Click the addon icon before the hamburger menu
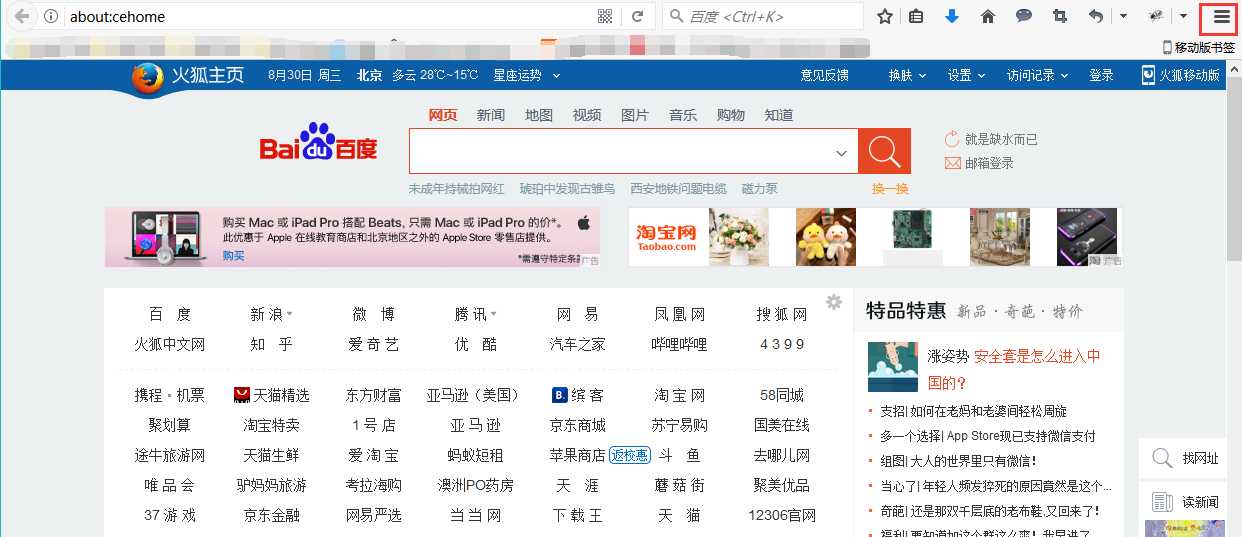Image resolution: width=1242 pixels, height=537 pixels. [1156, 16]
